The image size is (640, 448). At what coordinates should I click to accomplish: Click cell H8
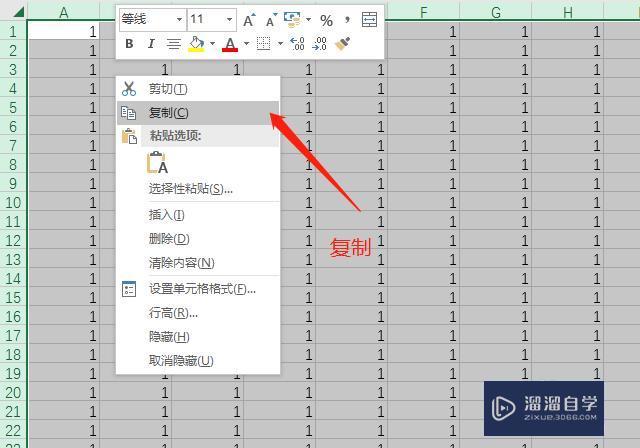pyautogui.click(x=568, y=165)
